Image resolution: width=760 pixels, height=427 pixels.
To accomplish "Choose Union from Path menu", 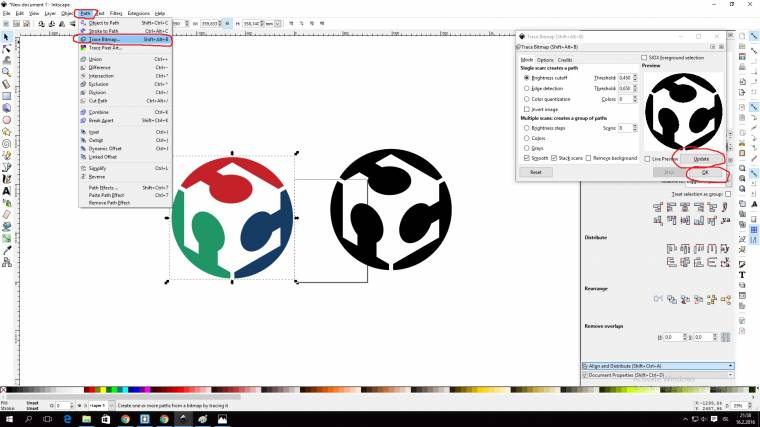I will (x=125, y=59).
